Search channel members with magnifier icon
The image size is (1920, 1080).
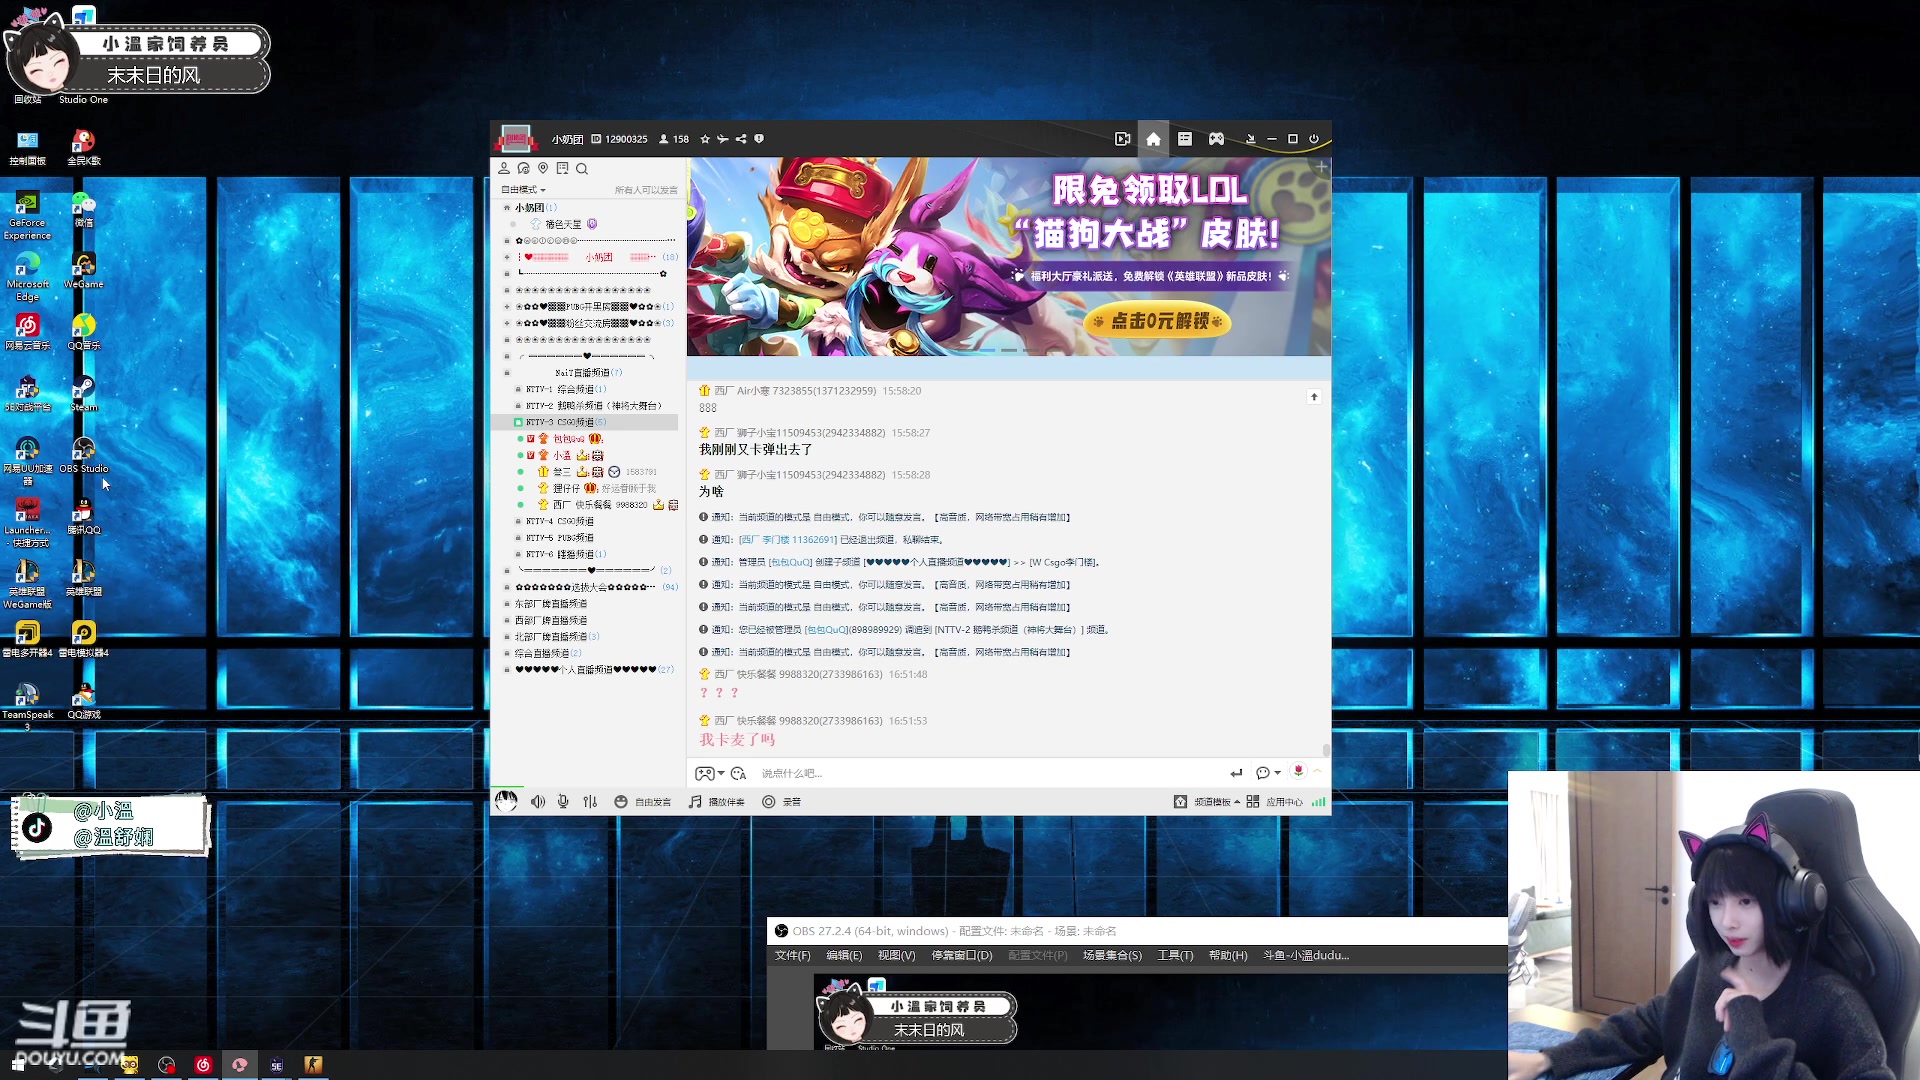pos(582,168)
